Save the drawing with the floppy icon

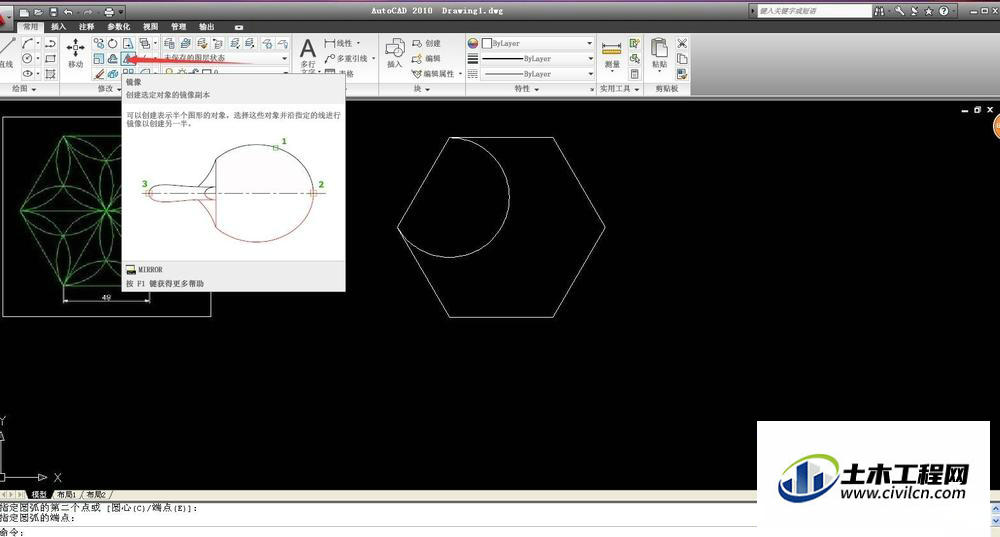(53, 11)
